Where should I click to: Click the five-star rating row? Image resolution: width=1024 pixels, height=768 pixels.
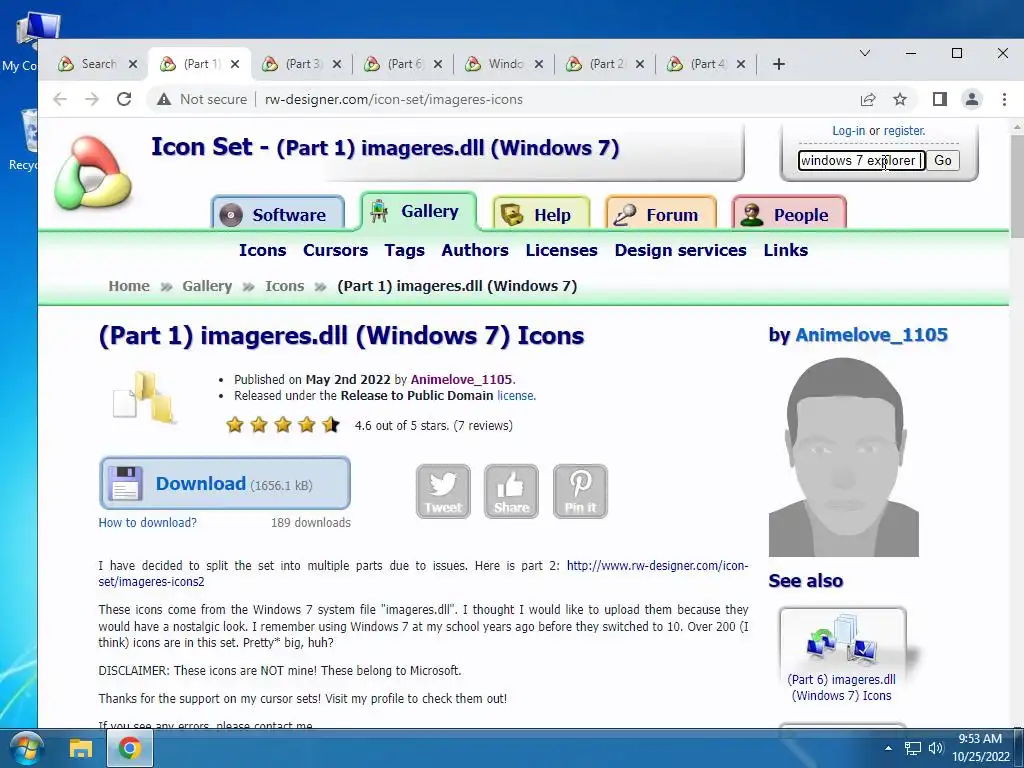(282, 425)
